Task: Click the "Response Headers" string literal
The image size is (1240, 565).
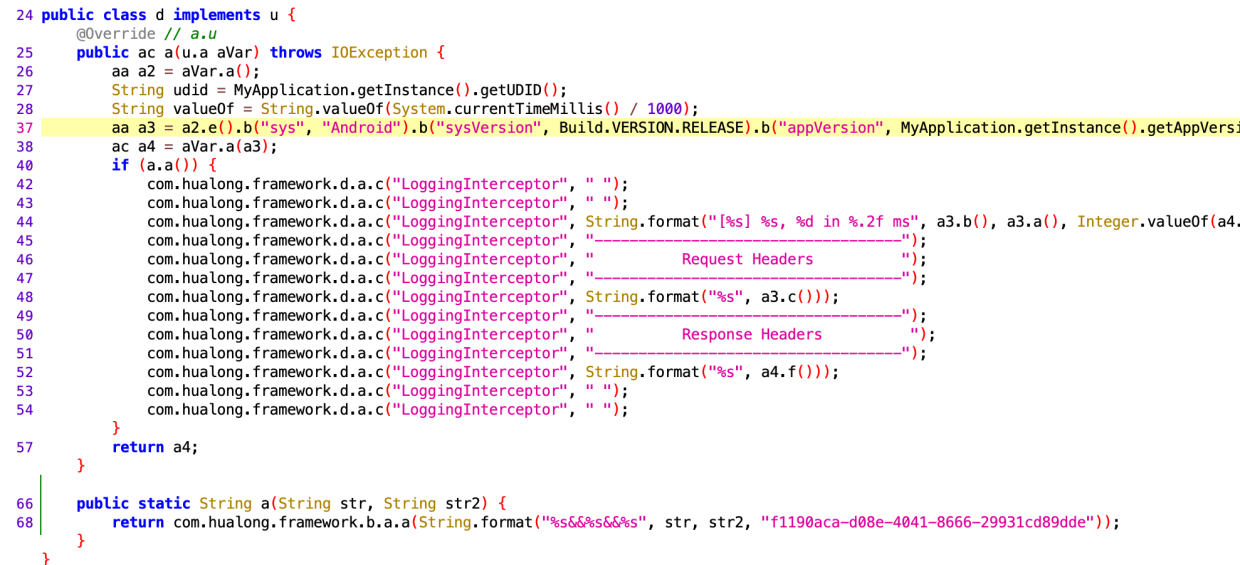Action: (x=752, y=334)
